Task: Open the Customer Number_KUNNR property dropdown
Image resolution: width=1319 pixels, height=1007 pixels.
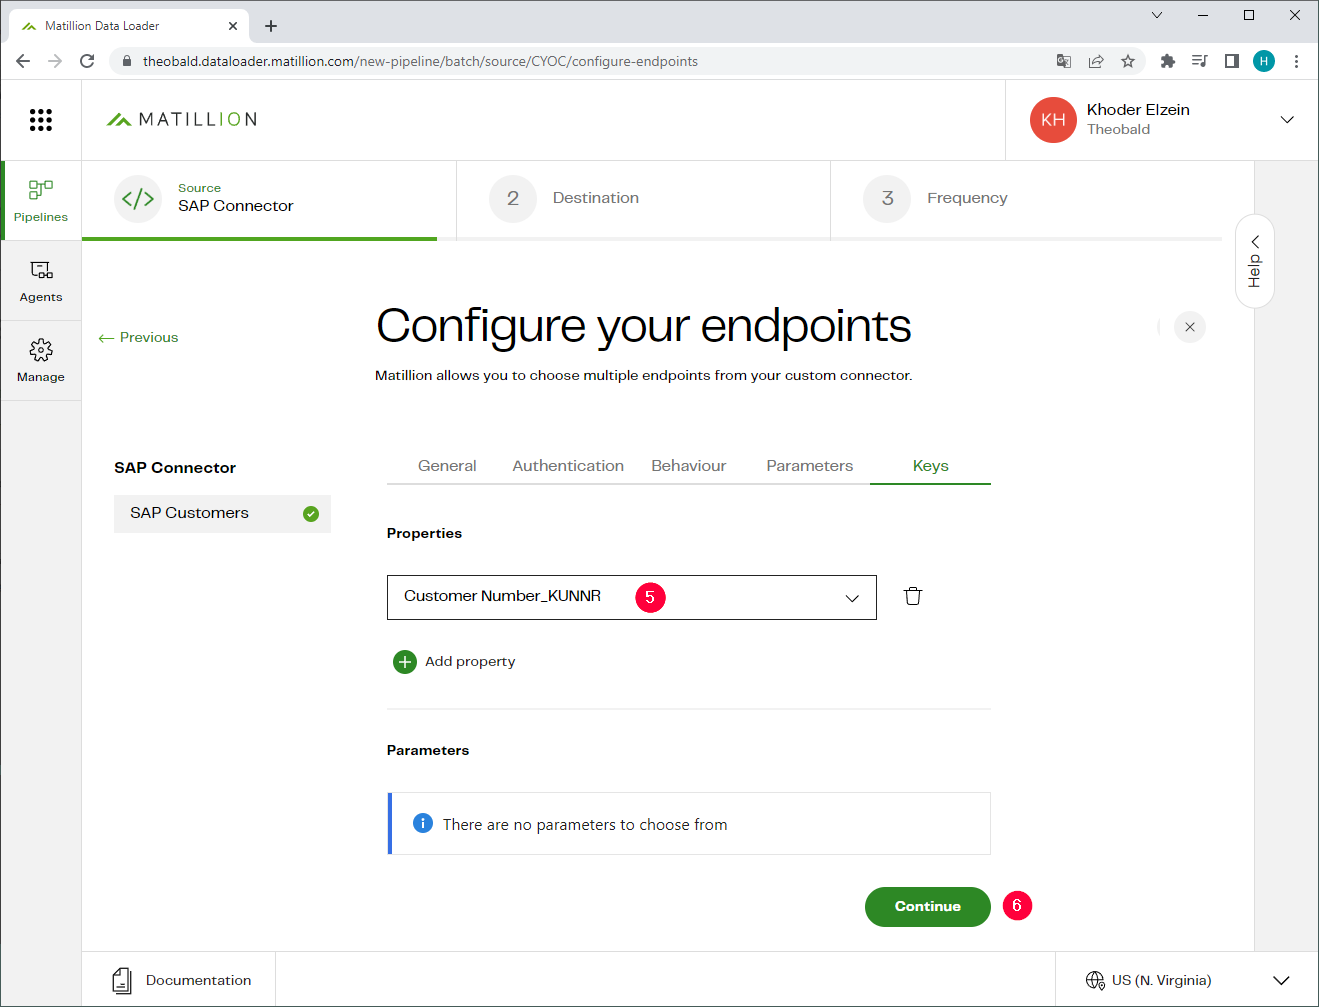Action: (x=632, y=597)
